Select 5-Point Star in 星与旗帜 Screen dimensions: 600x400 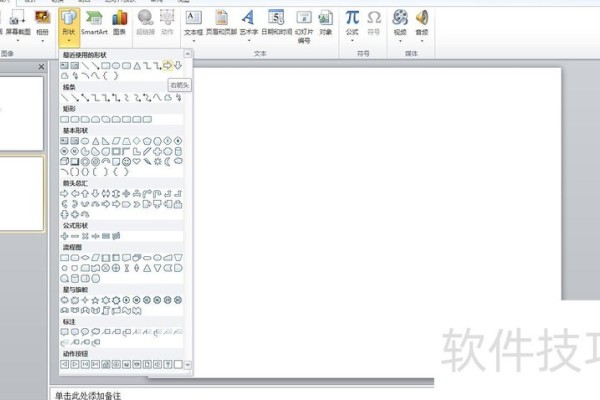click(95, 300)
